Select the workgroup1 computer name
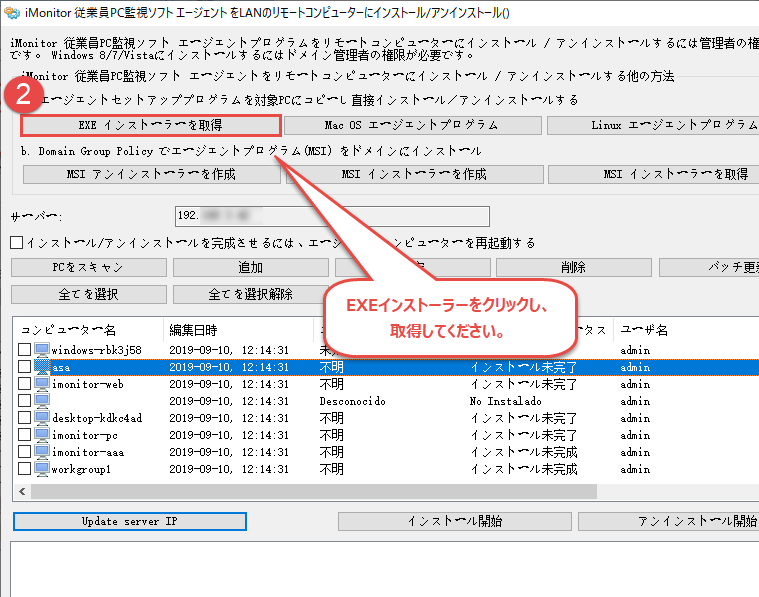This screenshot has height=597, width=759. (x=81, y=469)
